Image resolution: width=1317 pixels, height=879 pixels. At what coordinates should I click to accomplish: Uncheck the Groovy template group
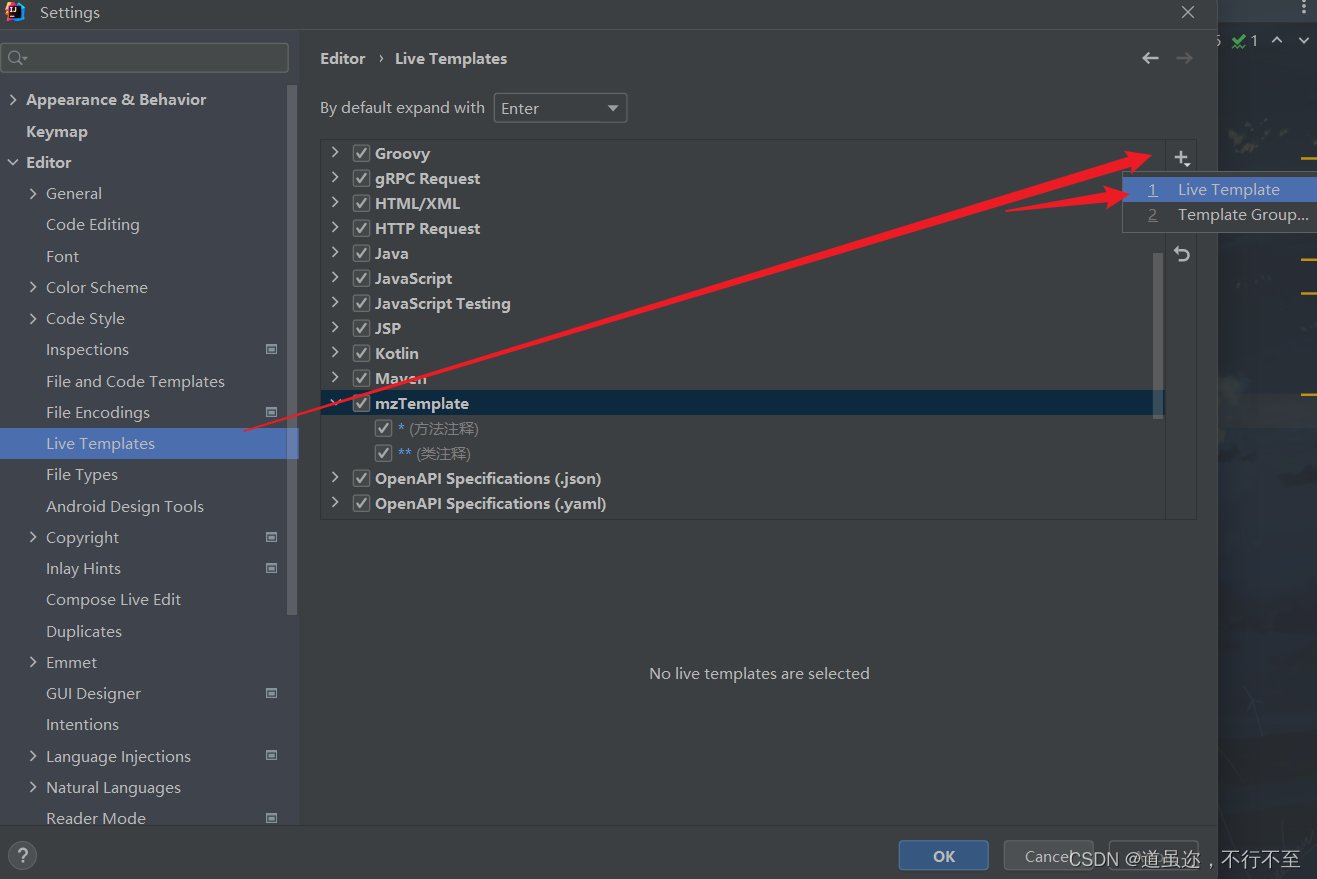(361, 153)
